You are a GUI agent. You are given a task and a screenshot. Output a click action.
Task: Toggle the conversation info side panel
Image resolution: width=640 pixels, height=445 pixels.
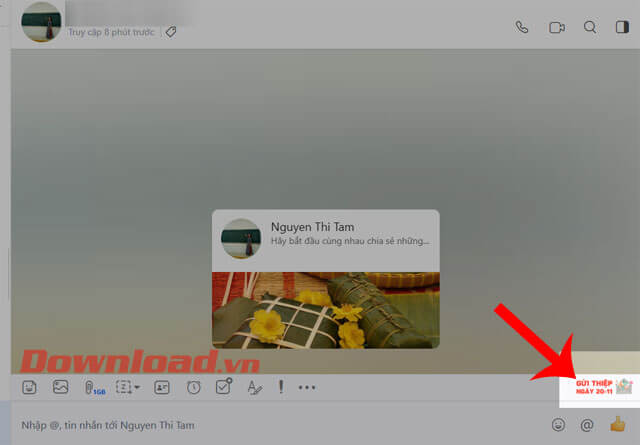point(621,27)
